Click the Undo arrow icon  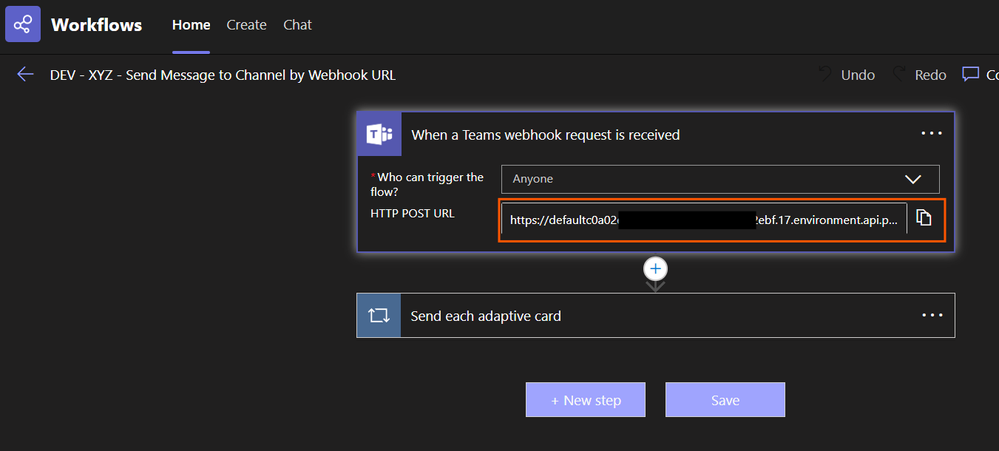point(826,75)
